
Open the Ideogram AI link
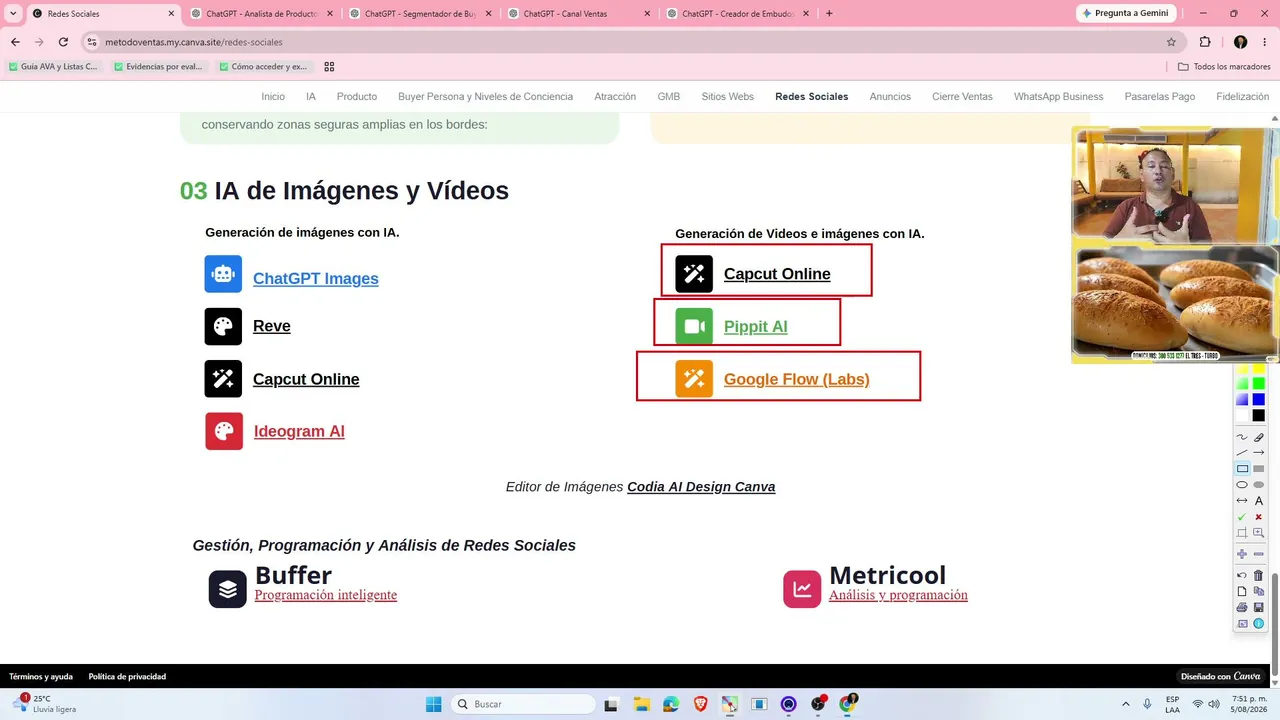[299, 431]
